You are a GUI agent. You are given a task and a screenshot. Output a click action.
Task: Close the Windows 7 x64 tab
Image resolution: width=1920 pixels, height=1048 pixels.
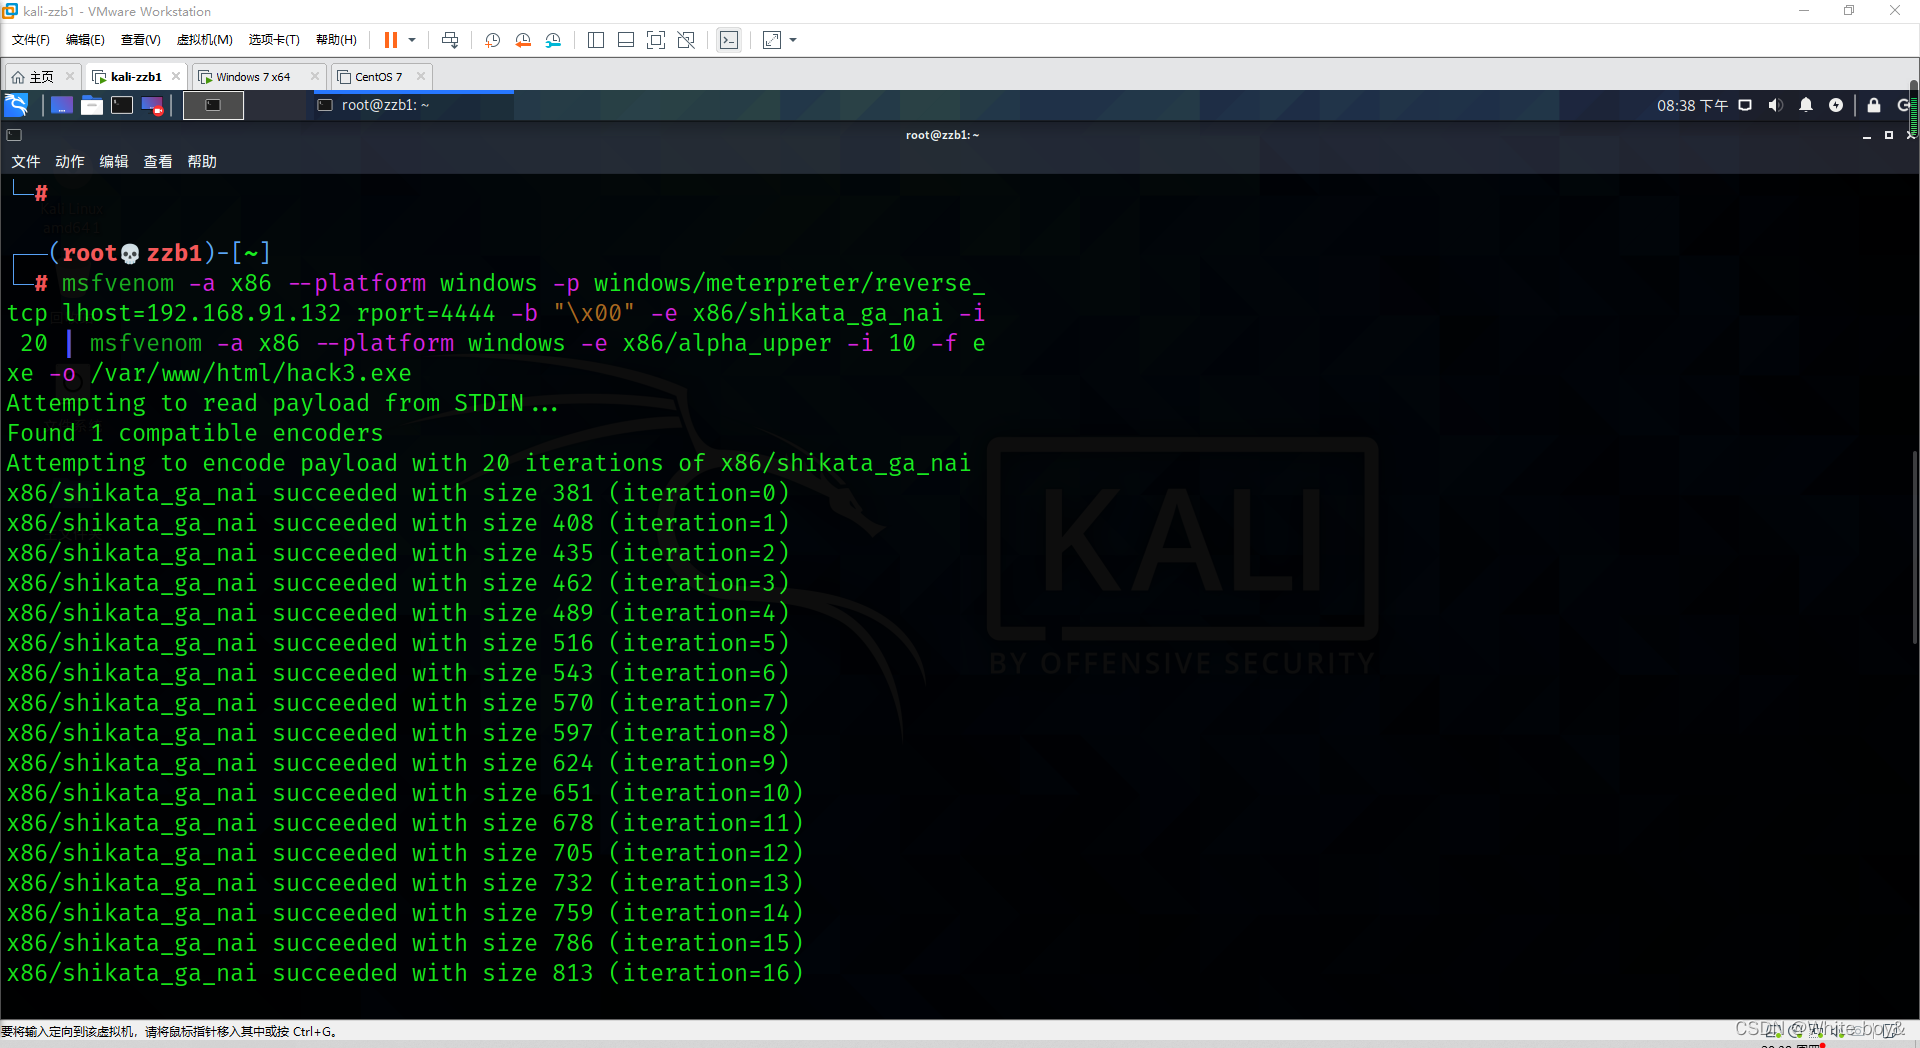tap(315, 76)
